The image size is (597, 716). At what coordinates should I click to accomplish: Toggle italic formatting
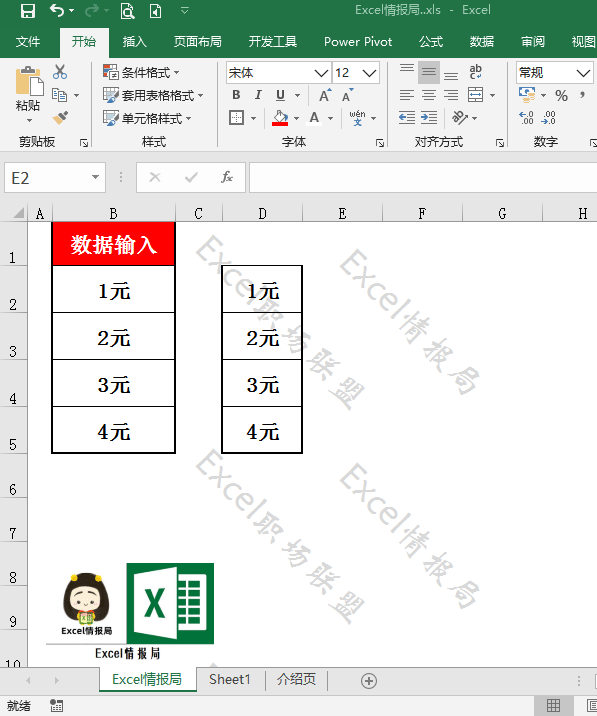(x=258, y=95)
